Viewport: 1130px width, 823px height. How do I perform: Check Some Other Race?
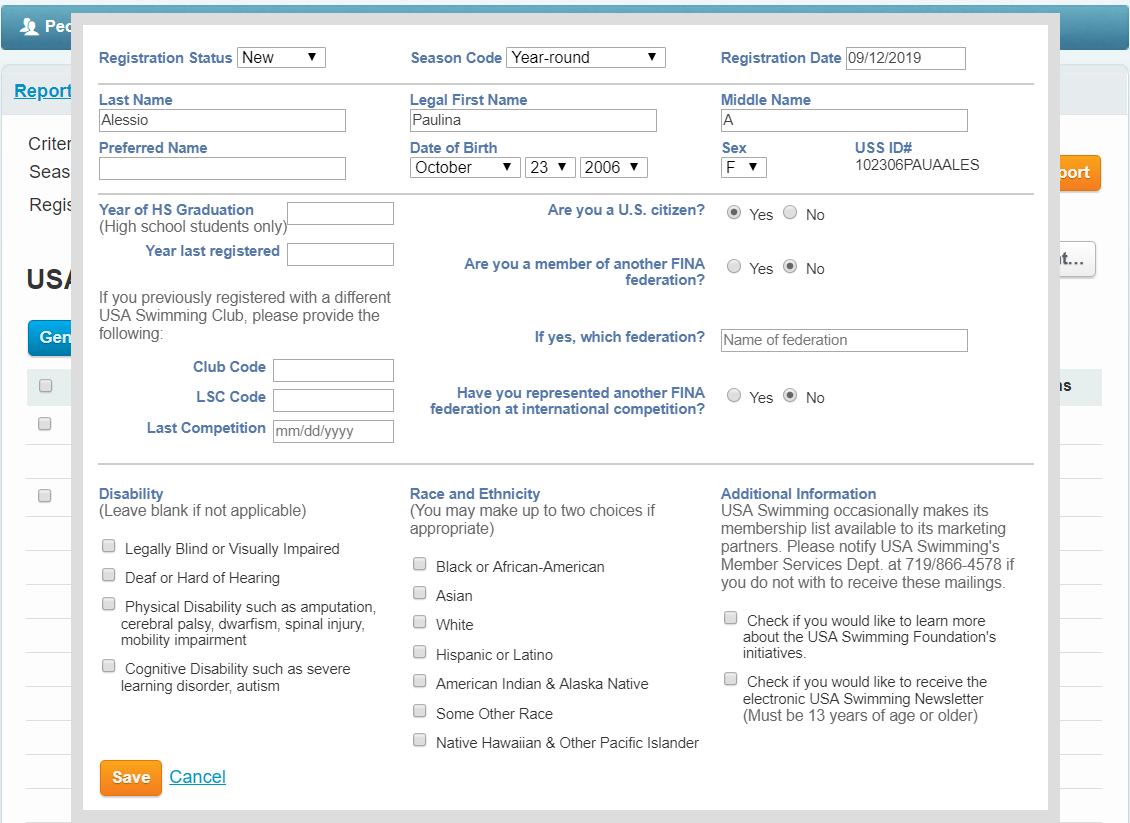(419, 711)
